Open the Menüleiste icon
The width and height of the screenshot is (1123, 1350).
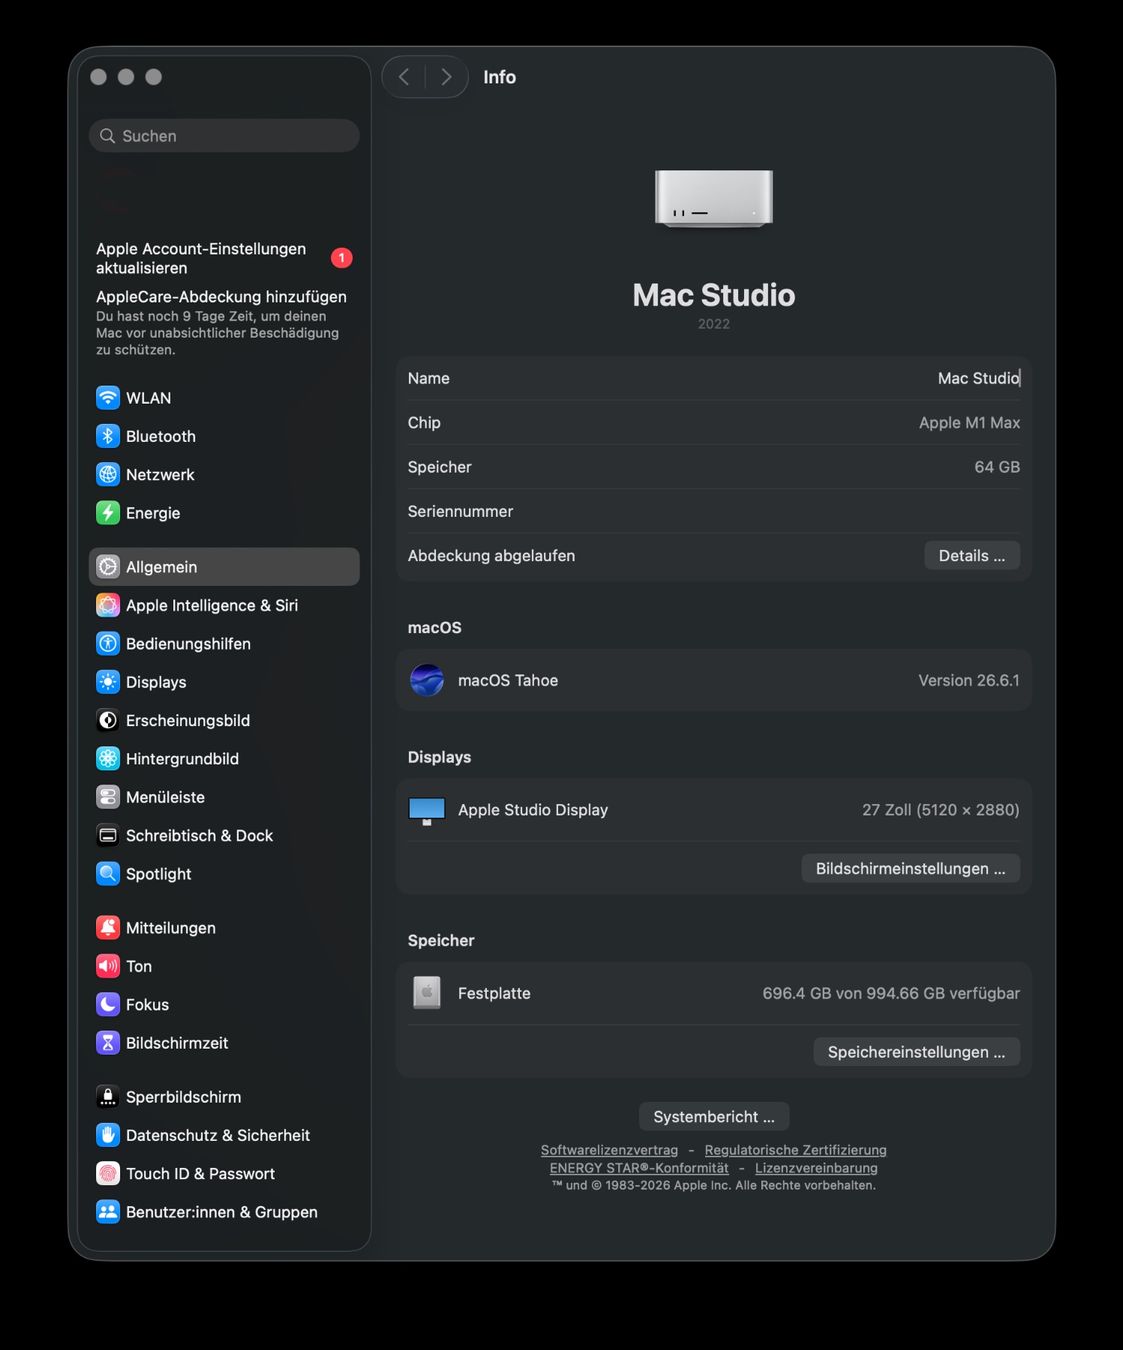(x=108, y=797)
